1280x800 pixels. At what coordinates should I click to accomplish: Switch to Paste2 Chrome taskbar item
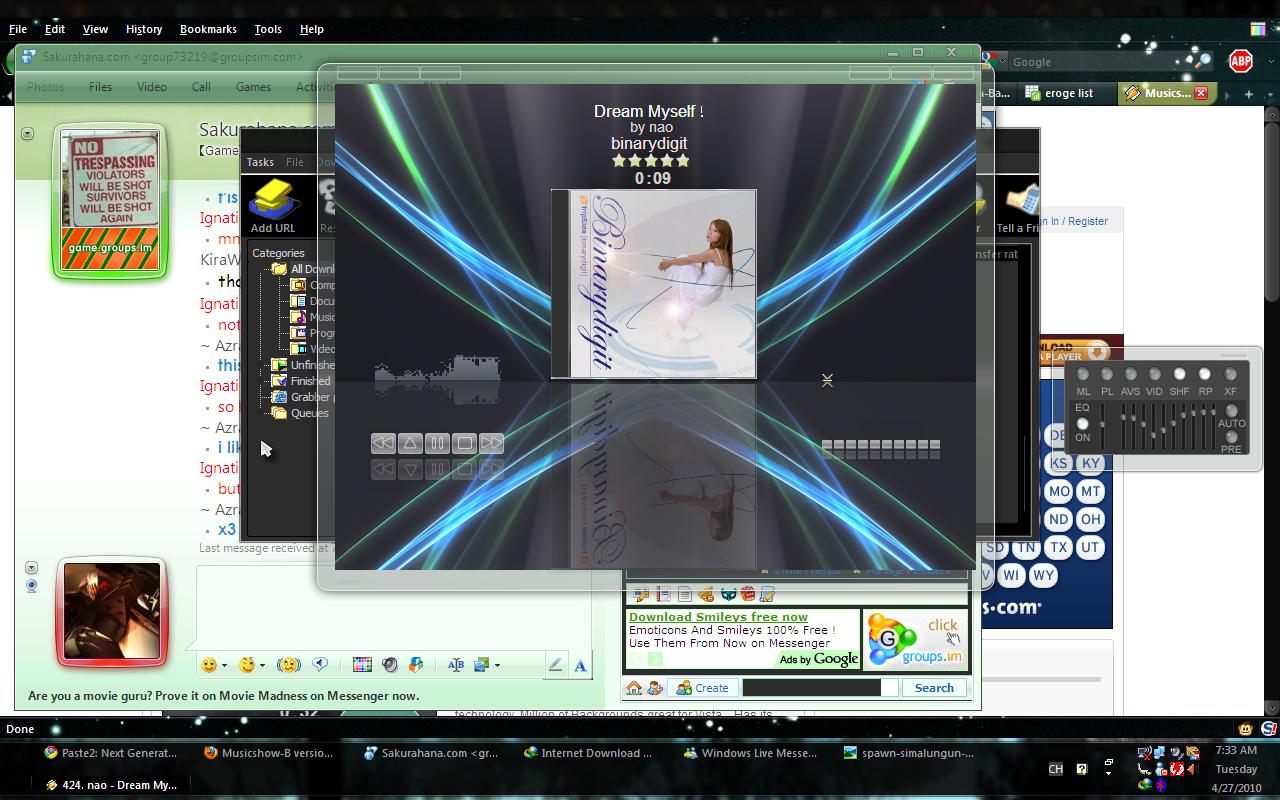pyautogui.click(x=111, y=753)
